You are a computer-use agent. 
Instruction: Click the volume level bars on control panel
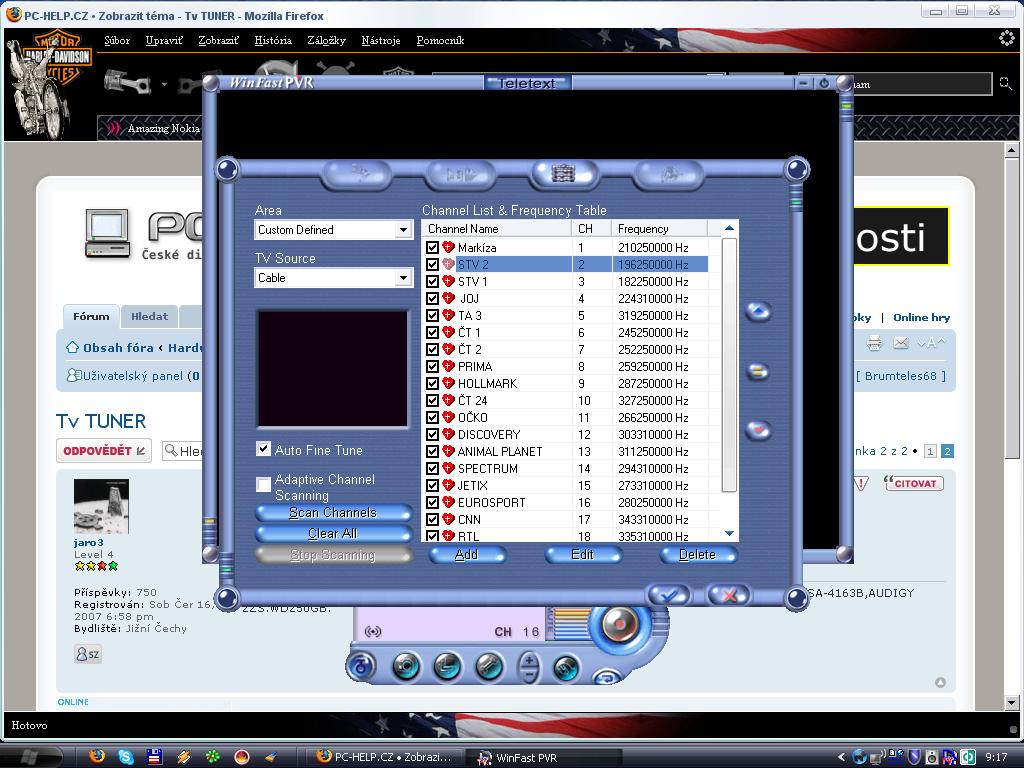coord(570,624)
